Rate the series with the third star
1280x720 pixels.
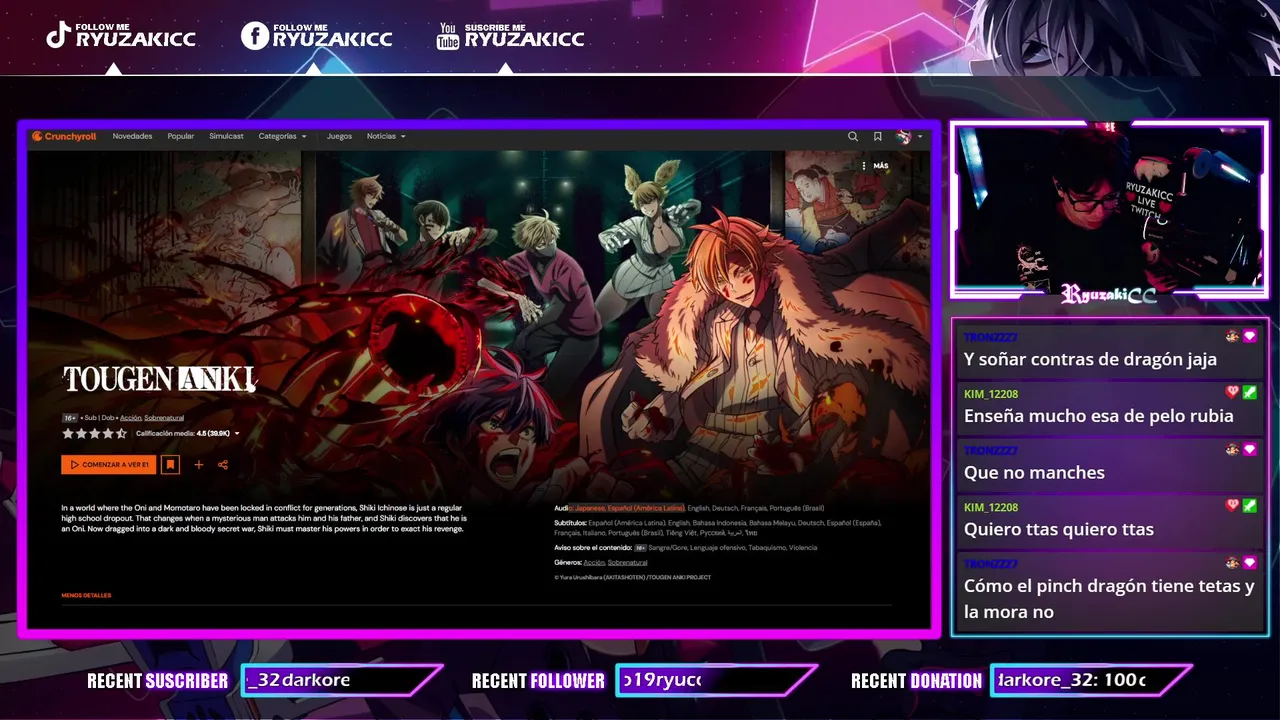(95, 434)
